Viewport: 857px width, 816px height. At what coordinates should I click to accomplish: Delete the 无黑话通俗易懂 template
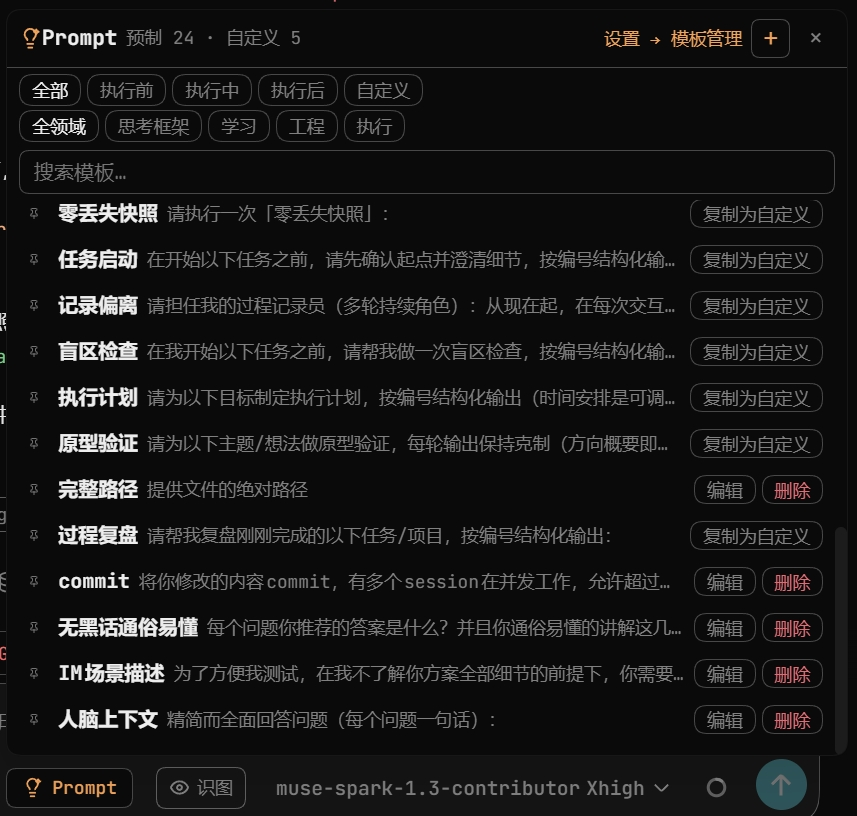click(792, 627)
